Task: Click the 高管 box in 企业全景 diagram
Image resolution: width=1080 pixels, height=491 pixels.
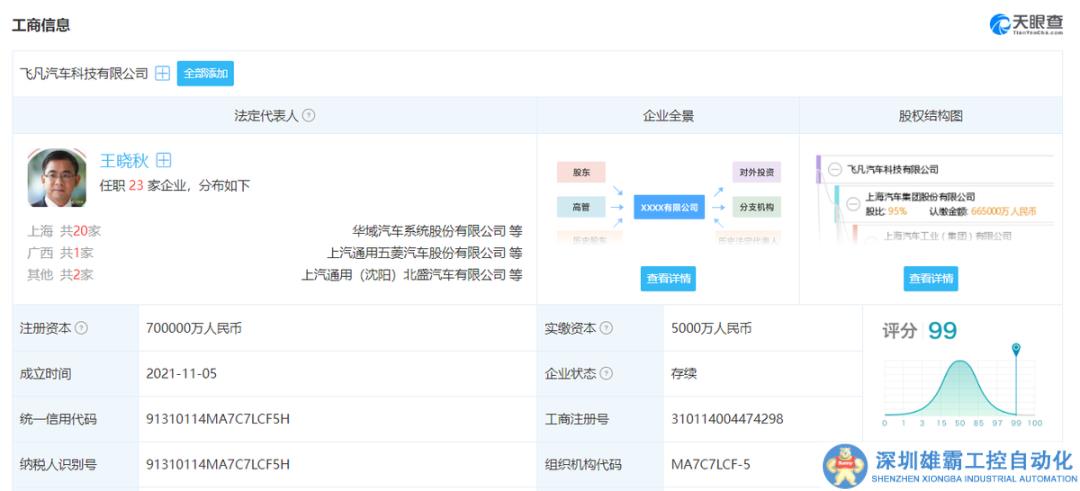Action: coord(581,207)
